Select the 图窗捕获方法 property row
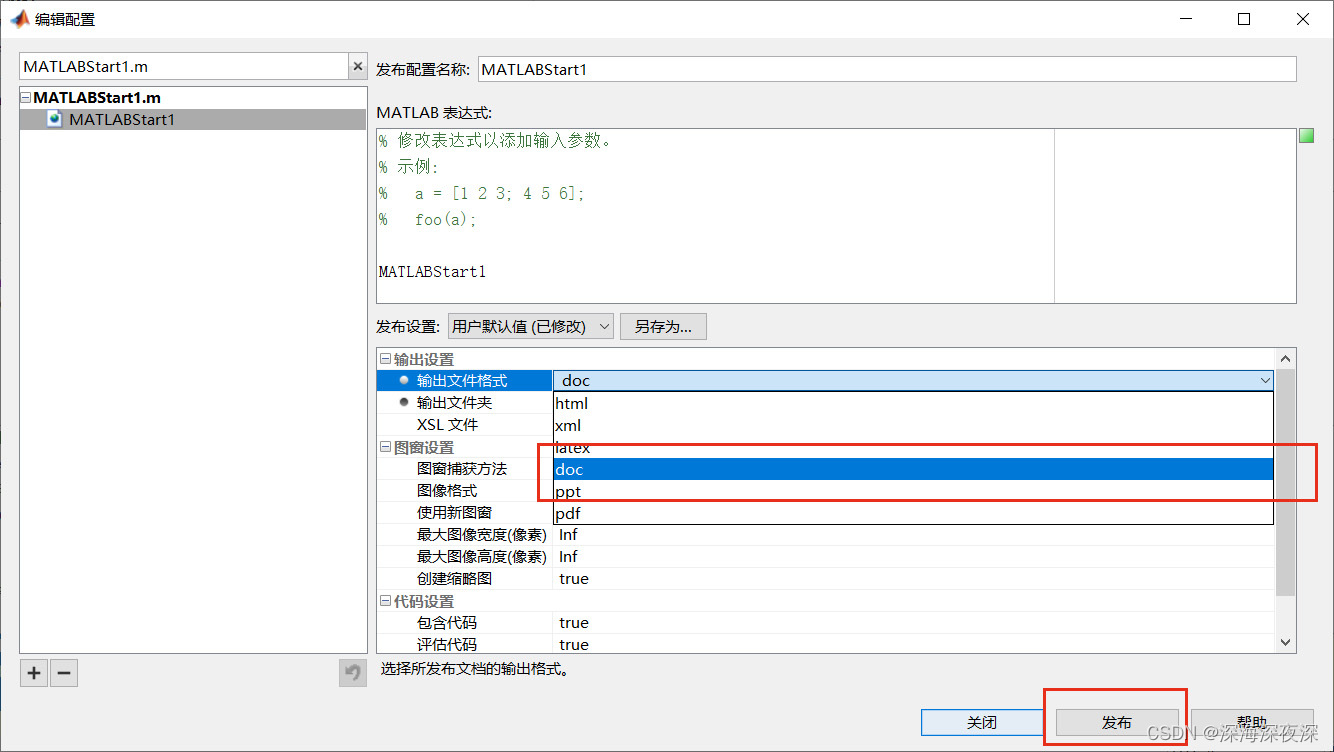 (465, 468)
